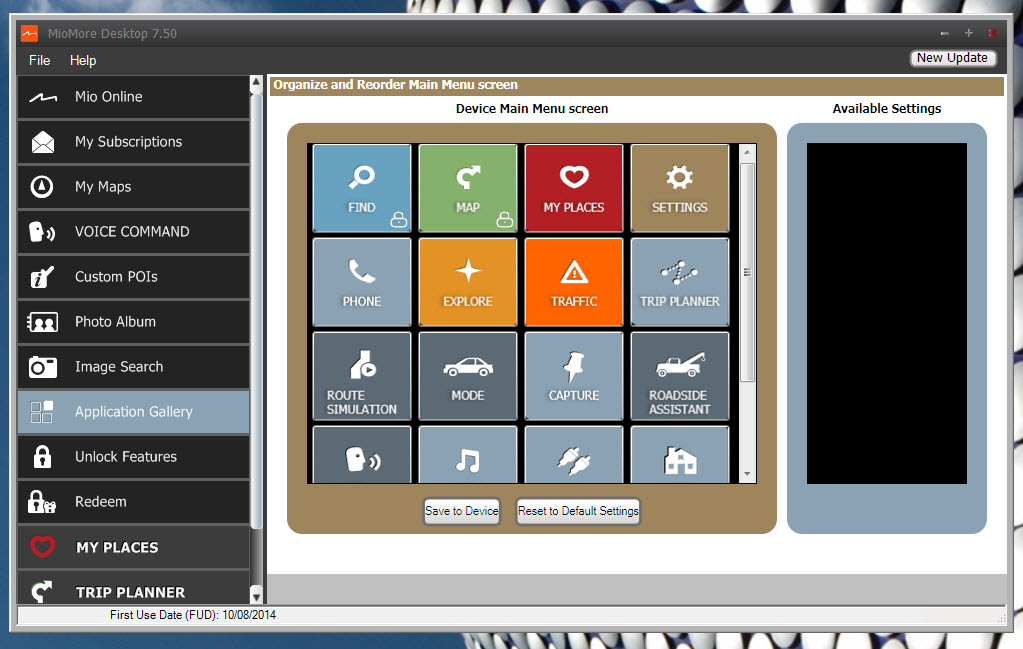The width and height of the screenshot is (1023, 649).
Task: Select the PHONE tile
Action: click(362, 282)
